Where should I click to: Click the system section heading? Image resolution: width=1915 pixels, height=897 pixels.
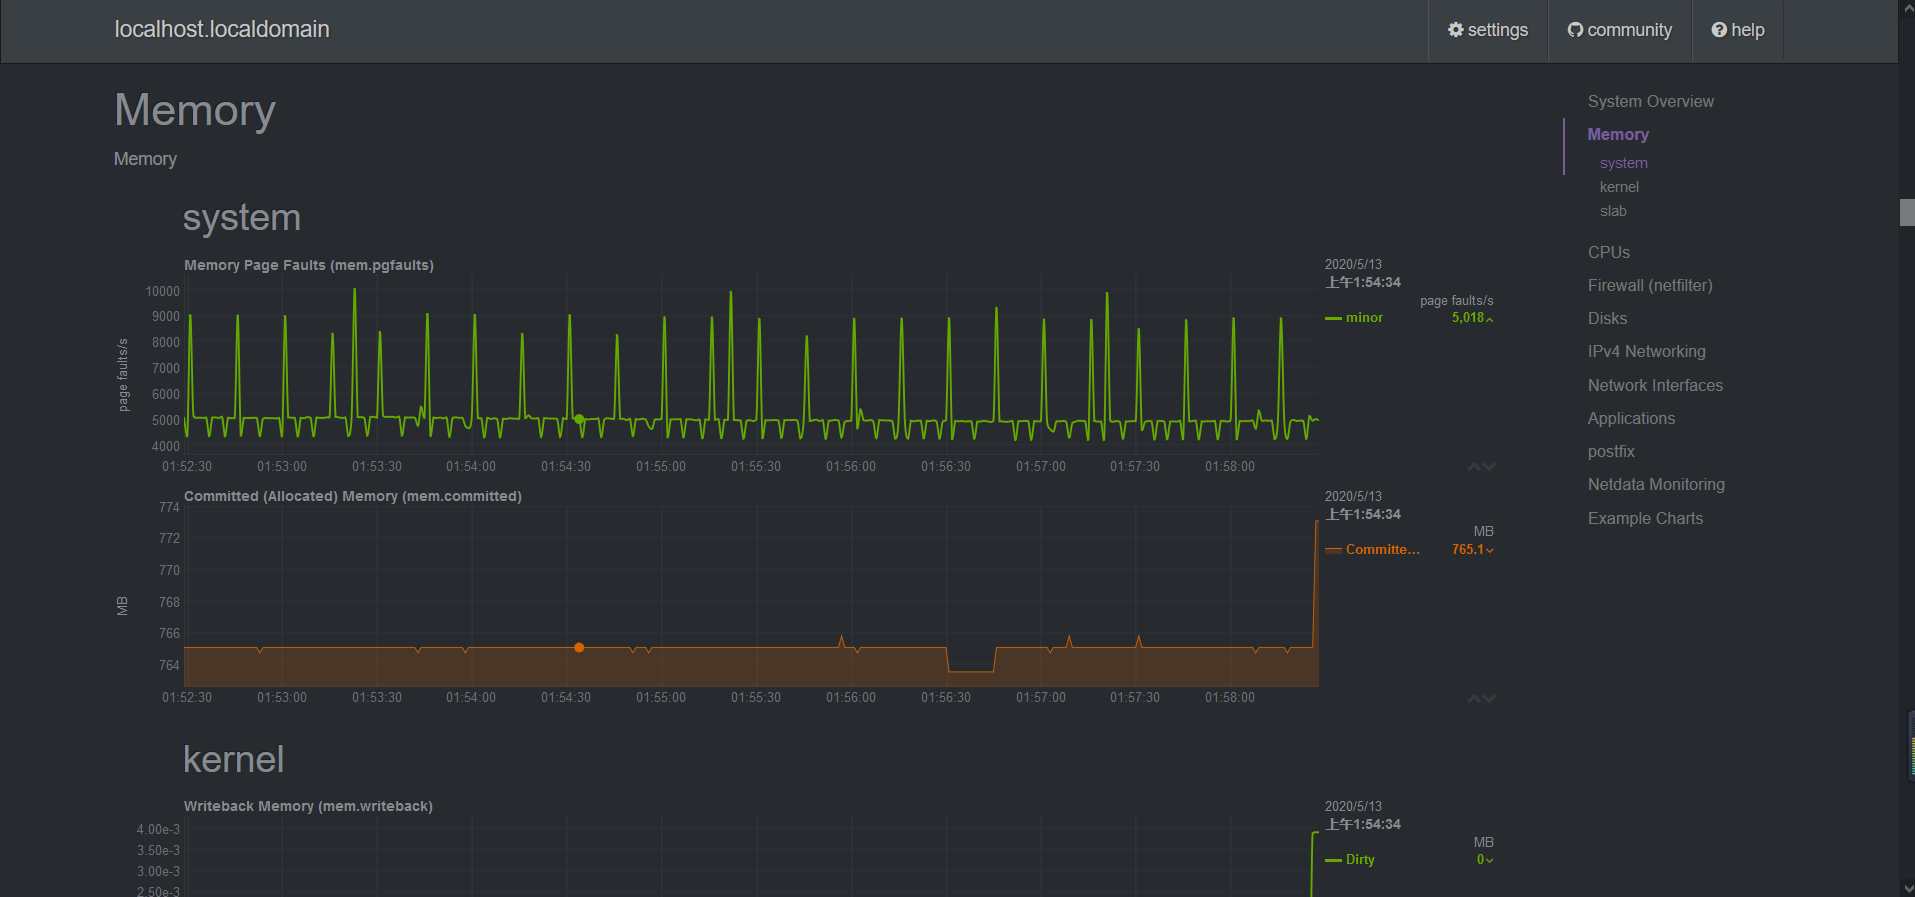242,218
